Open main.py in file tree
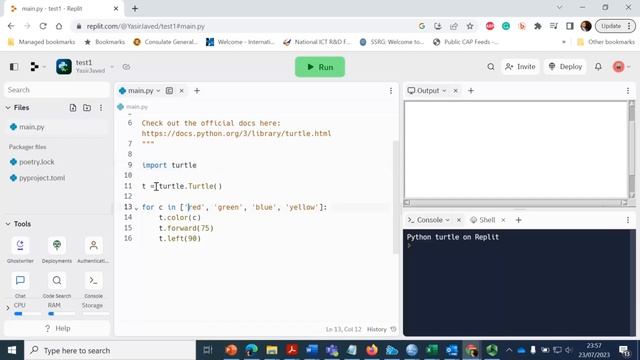This screenshot has width=640, height=360. 57,127
